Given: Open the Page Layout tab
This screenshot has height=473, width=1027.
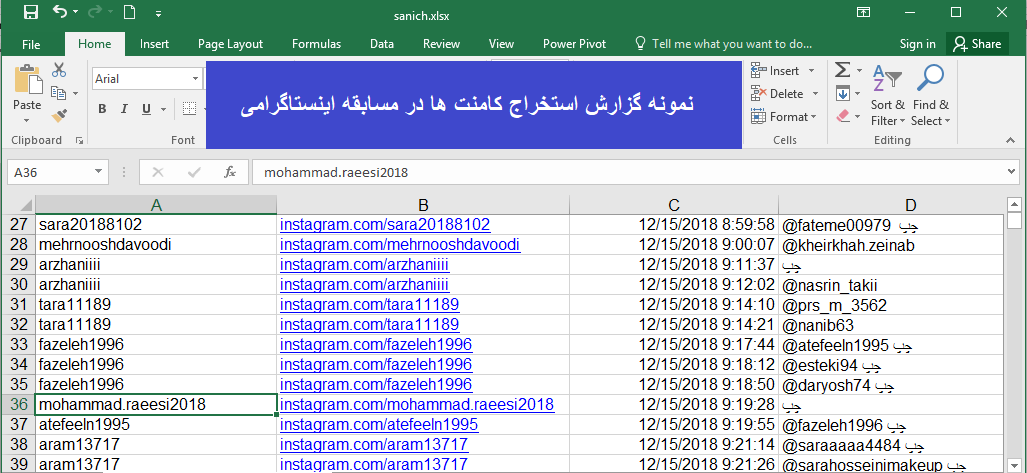Looking at the screenshot, I should 230,44.
